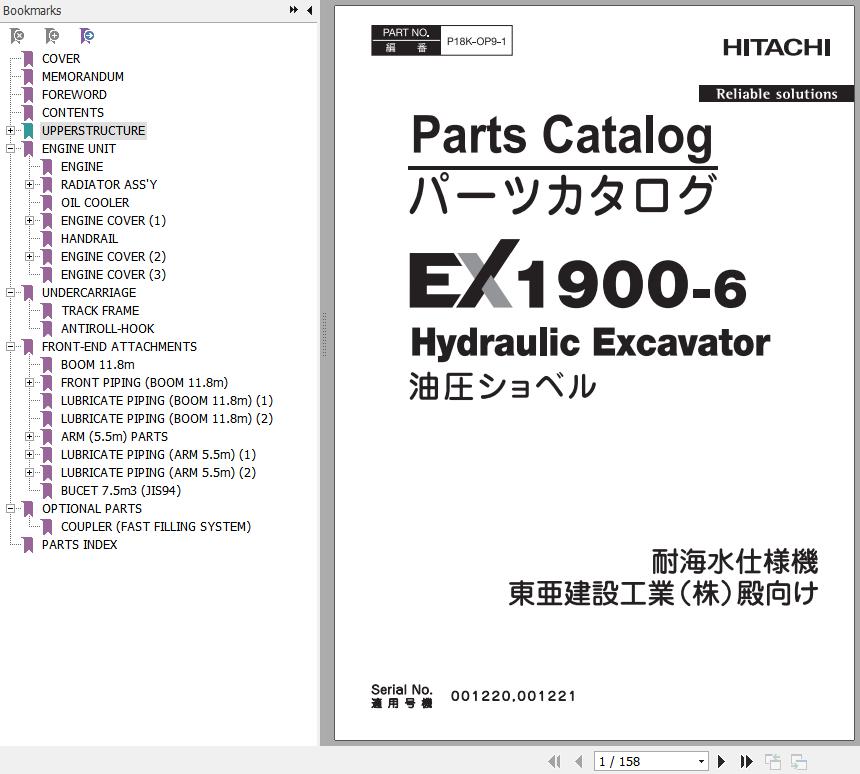Image resolution: width=860 pixels, height=774 pixels.
Task: Select FRONT-END ATTACHMENTS bookmark
Action: (119, 347)
